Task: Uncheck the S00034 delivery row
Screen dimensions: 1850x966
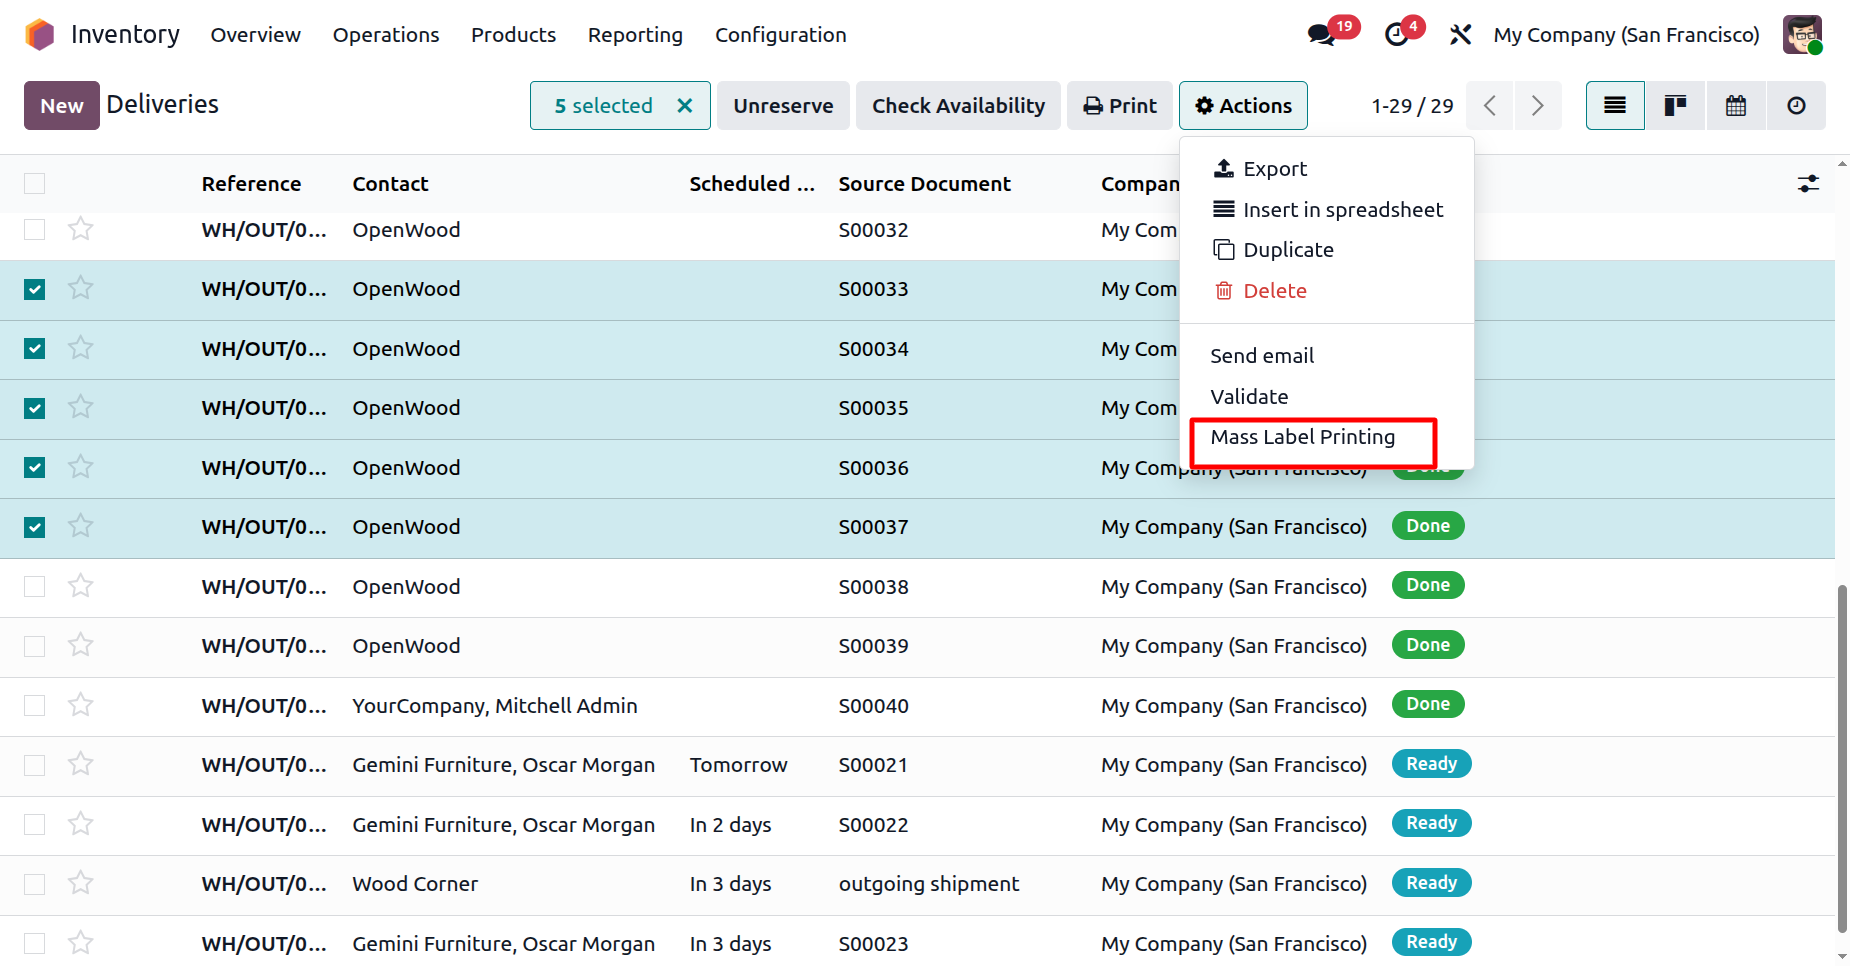Action: coord(35,349)
